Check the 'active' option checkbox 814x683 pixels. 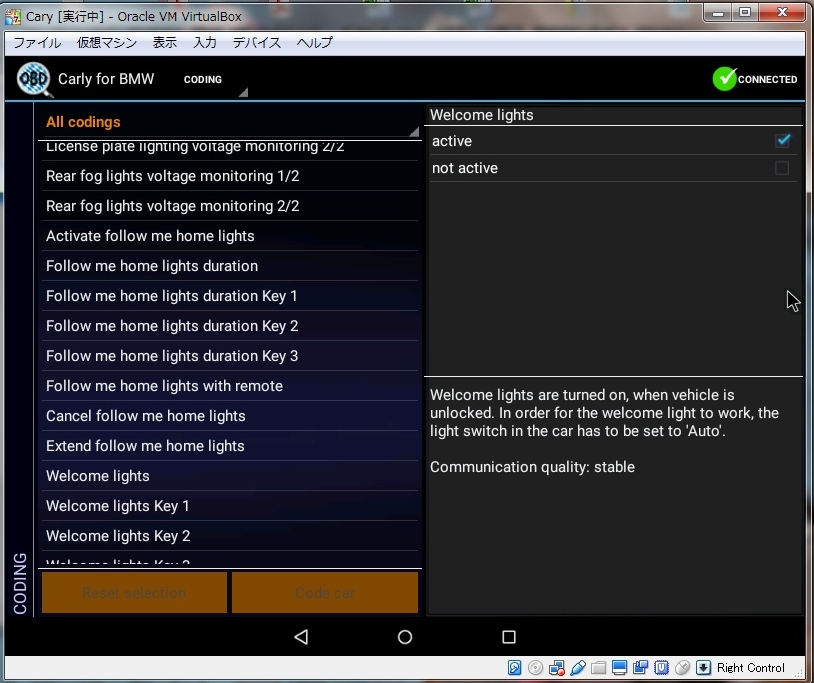point(782,141)
